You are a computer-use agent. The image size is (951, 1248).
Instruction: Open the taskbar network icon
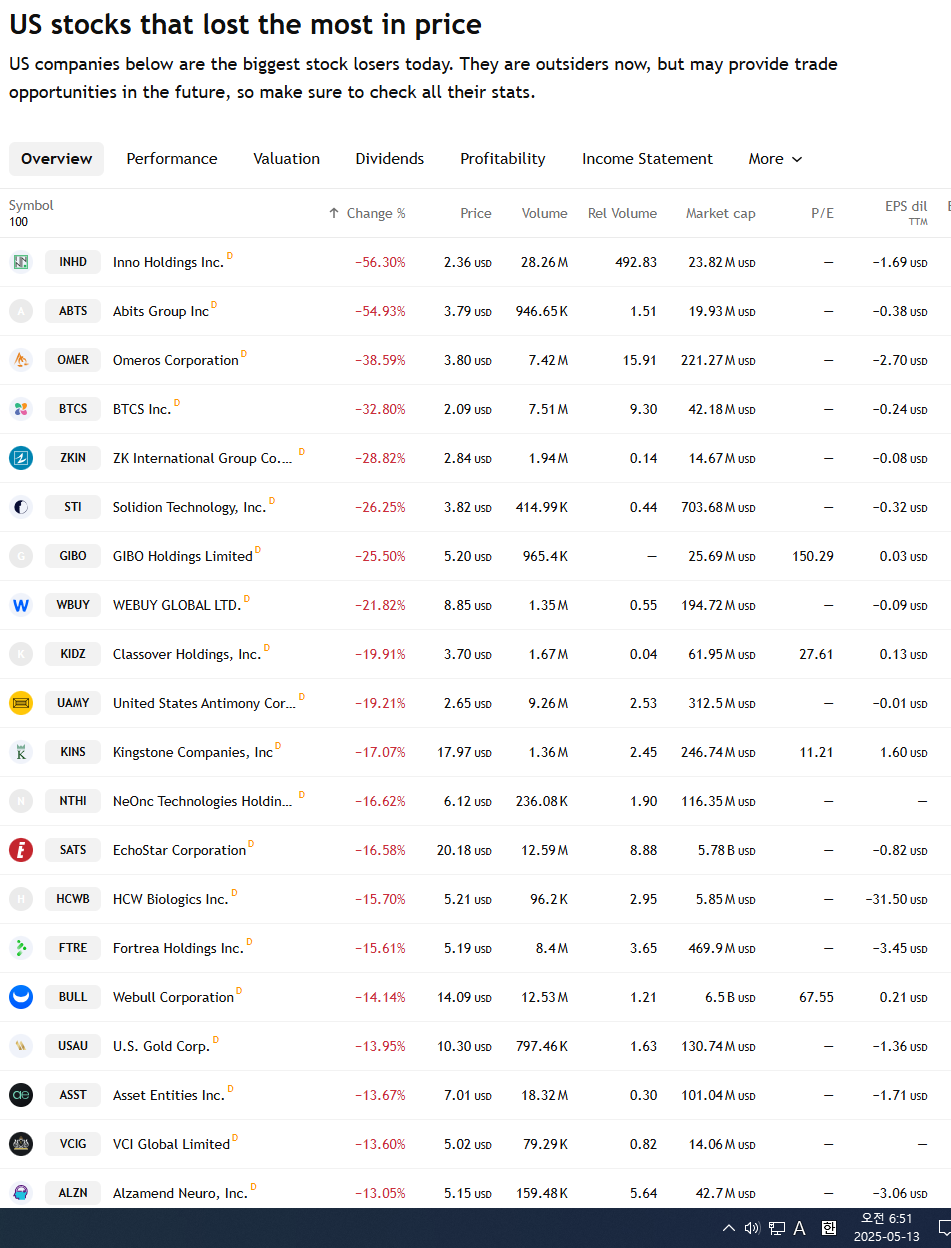(x=777, y=1228)
